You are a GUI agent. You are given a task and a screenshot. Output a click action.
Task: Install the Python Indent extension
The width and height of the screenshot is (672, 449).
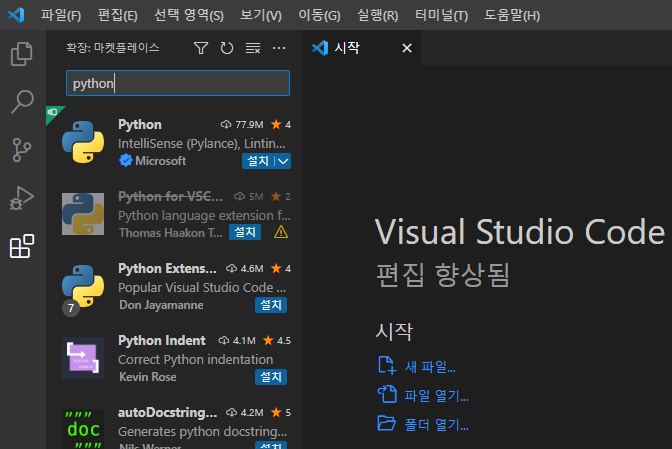click(271, 377)
